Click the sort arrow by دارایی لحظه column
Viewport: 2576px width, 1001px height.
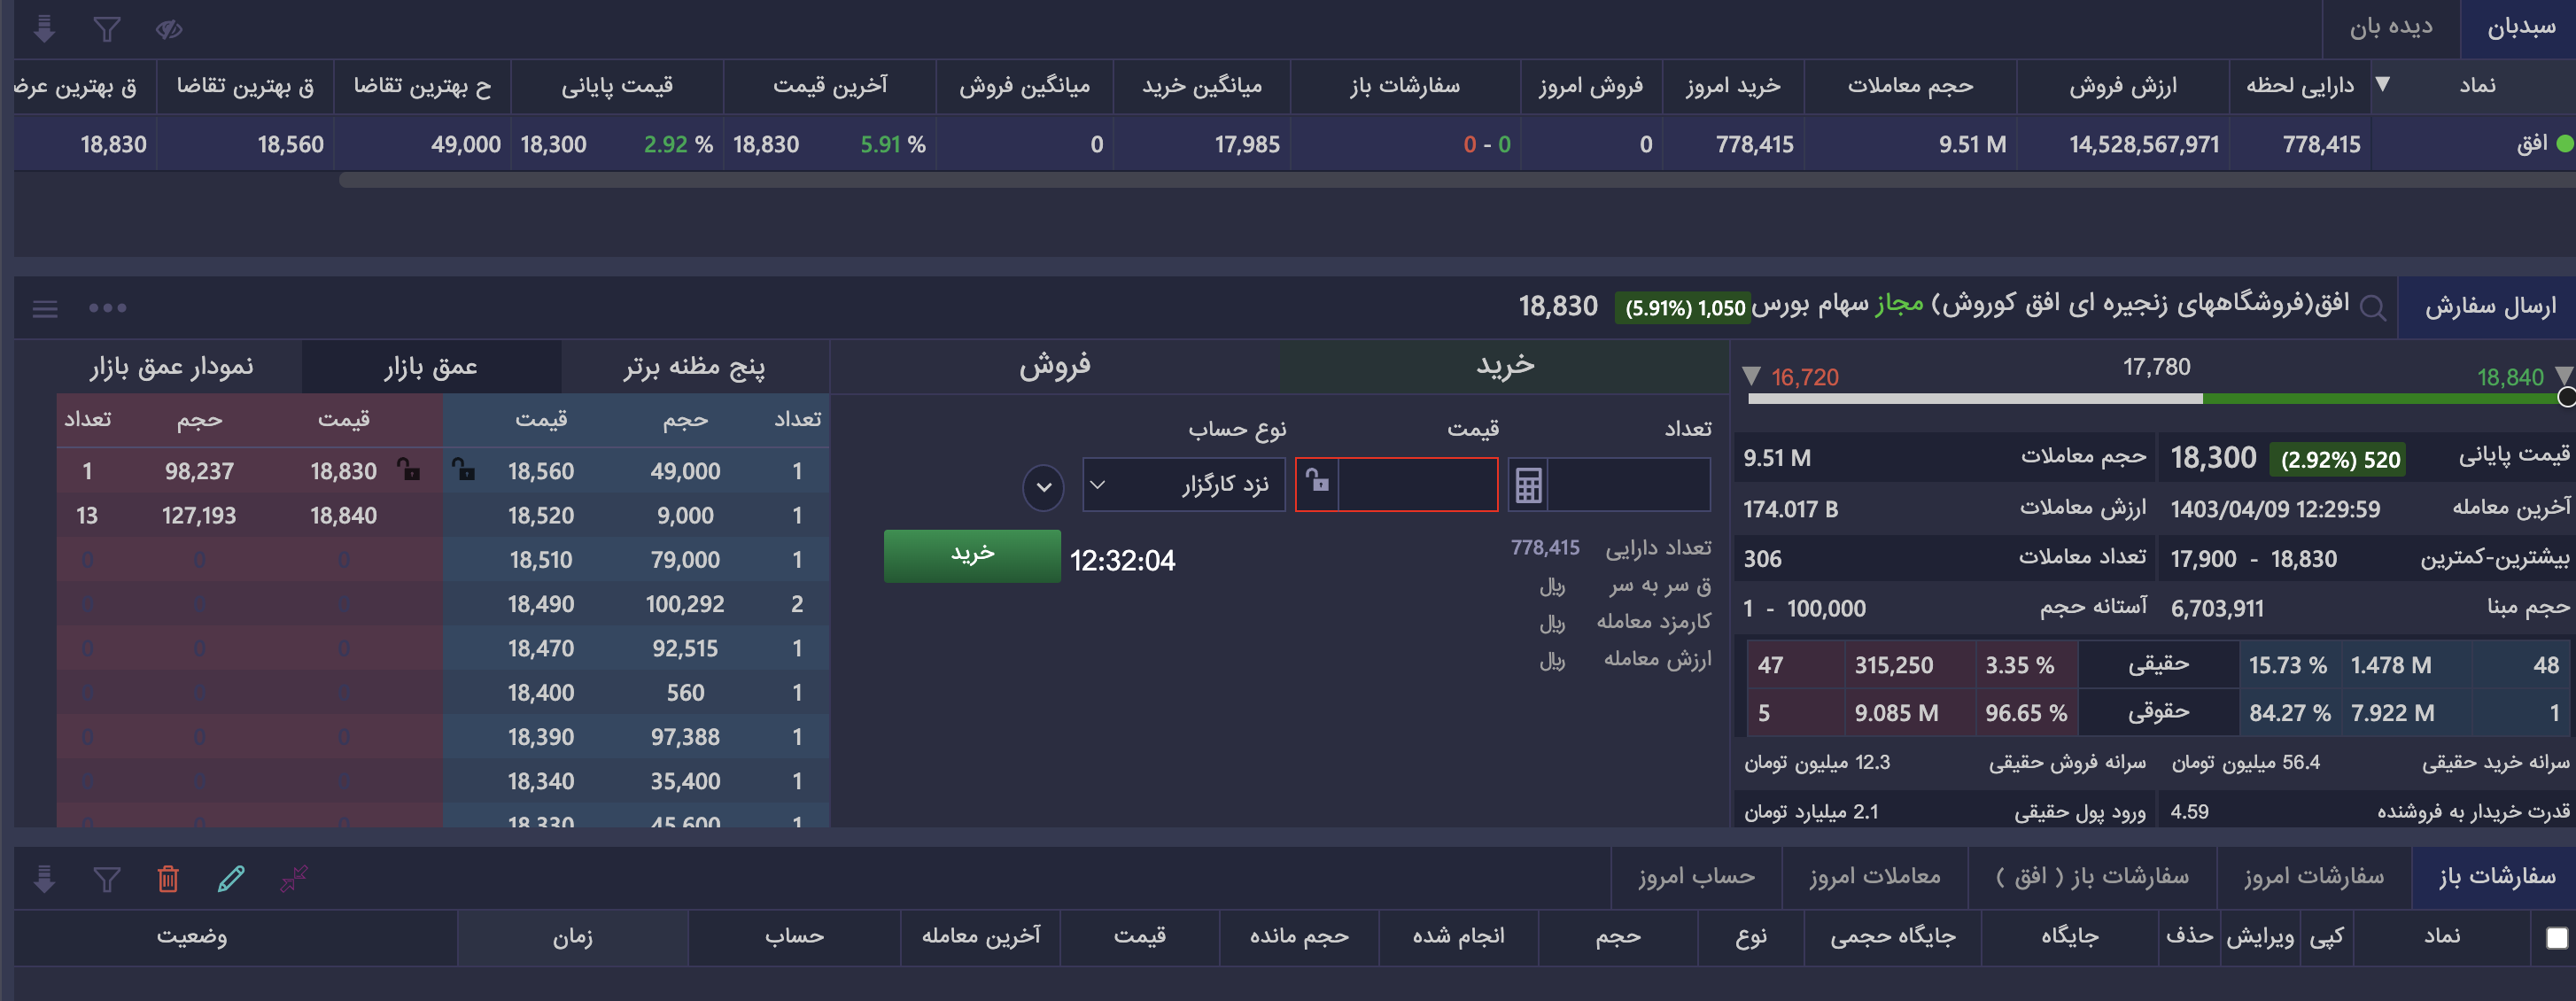[x=2383, y=85]
